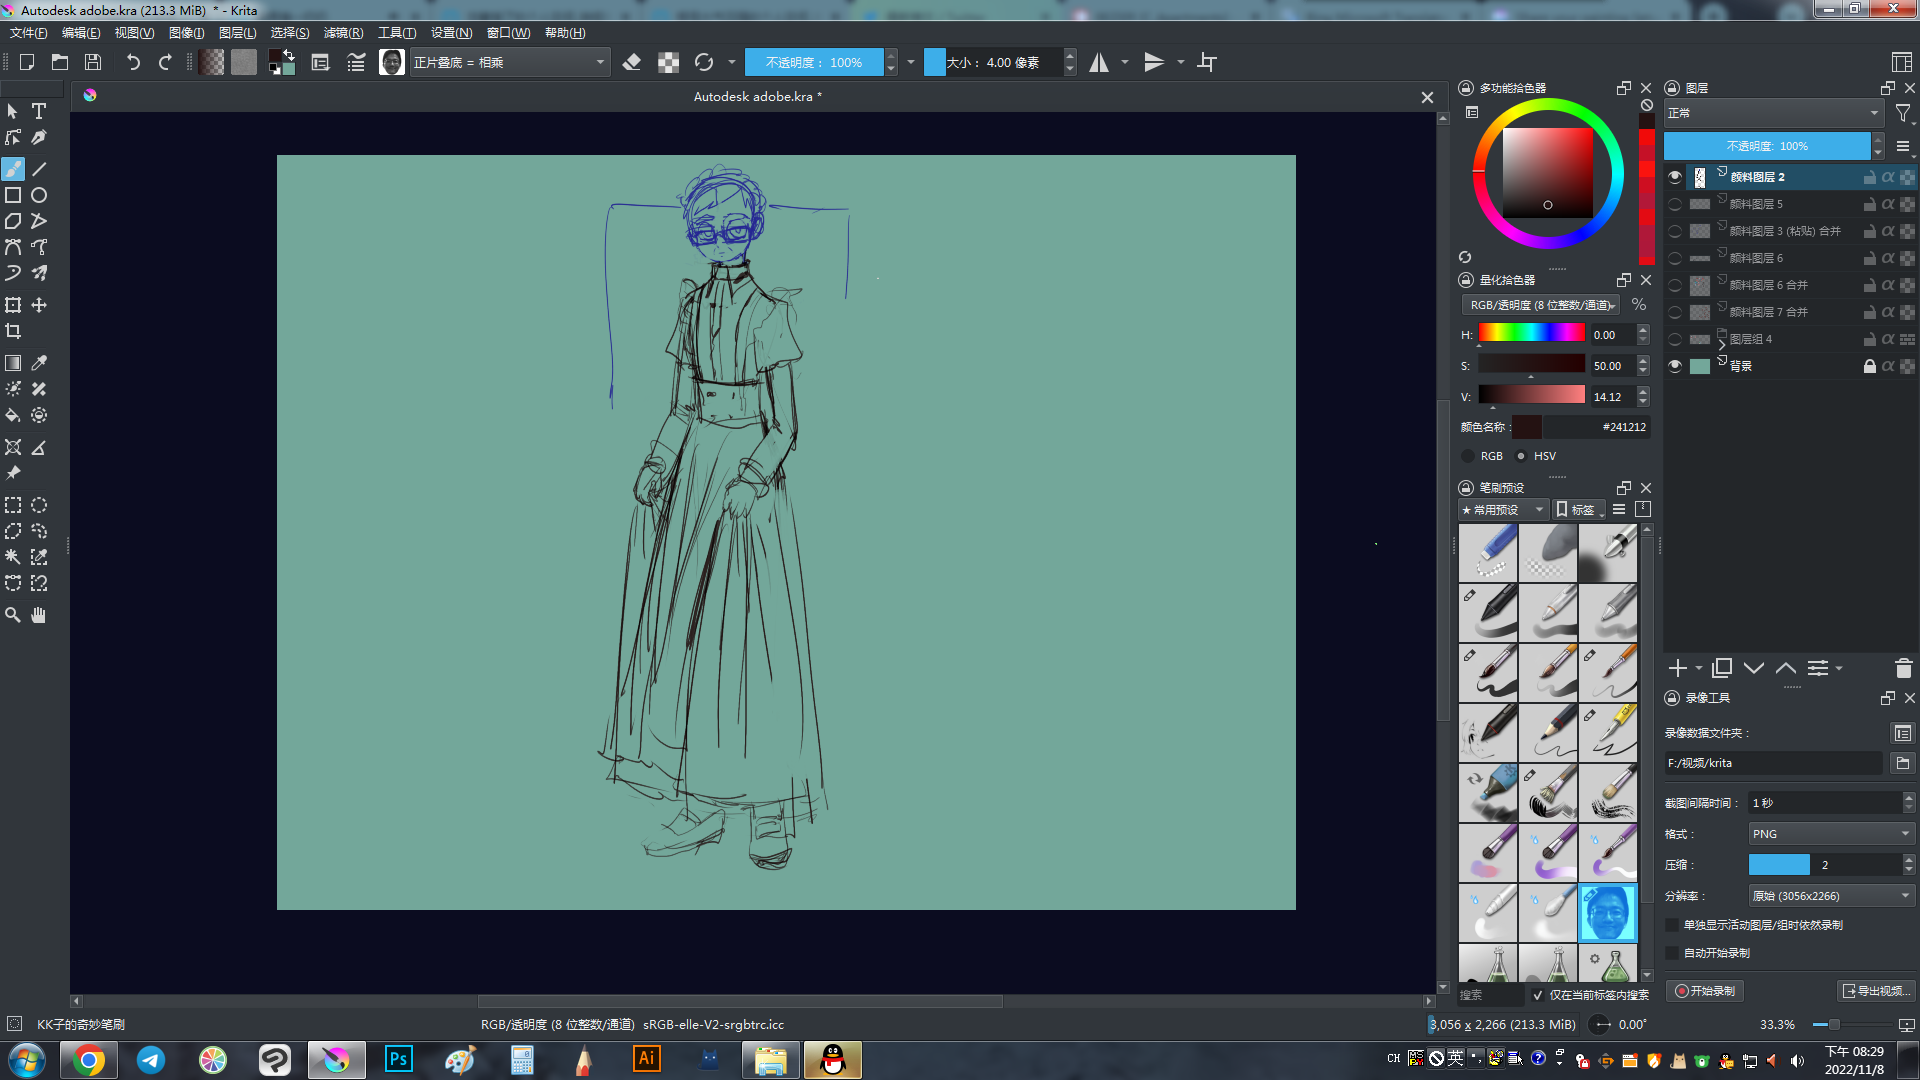This screenshot has width=1920, height=1080.
Task: Open the 滤镜(R) menu
Action: coord(343,33)
